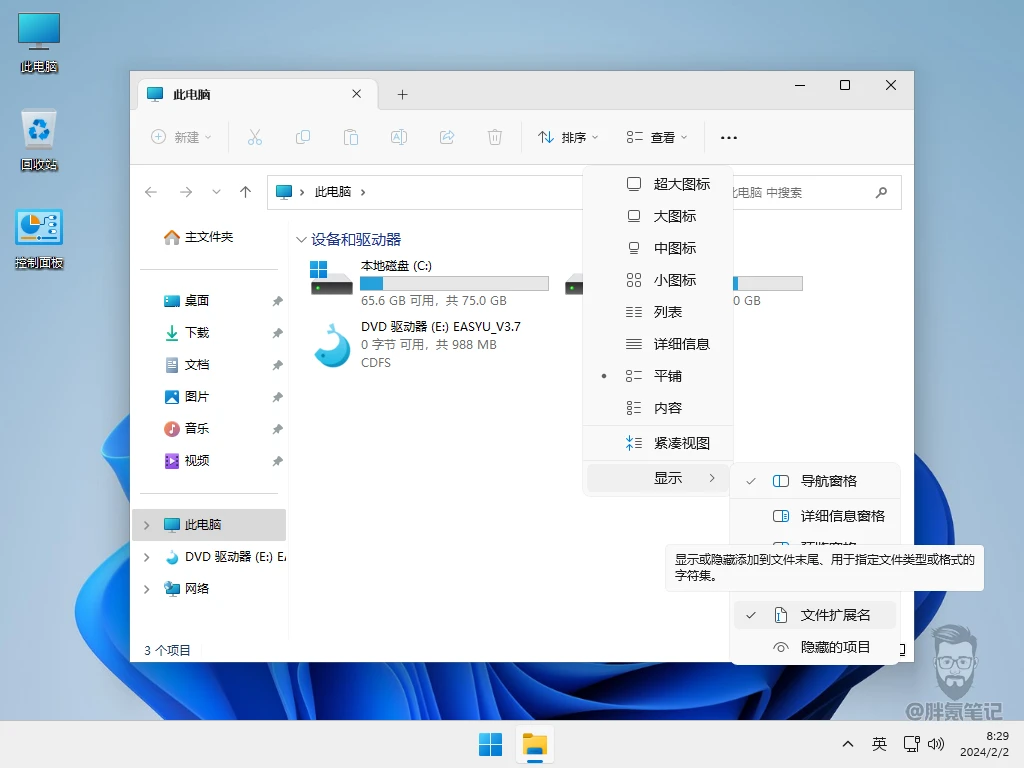The image size is (1024, 768).
Task: Click the Paste clipboard icon
Action: [x=351, y=137]
